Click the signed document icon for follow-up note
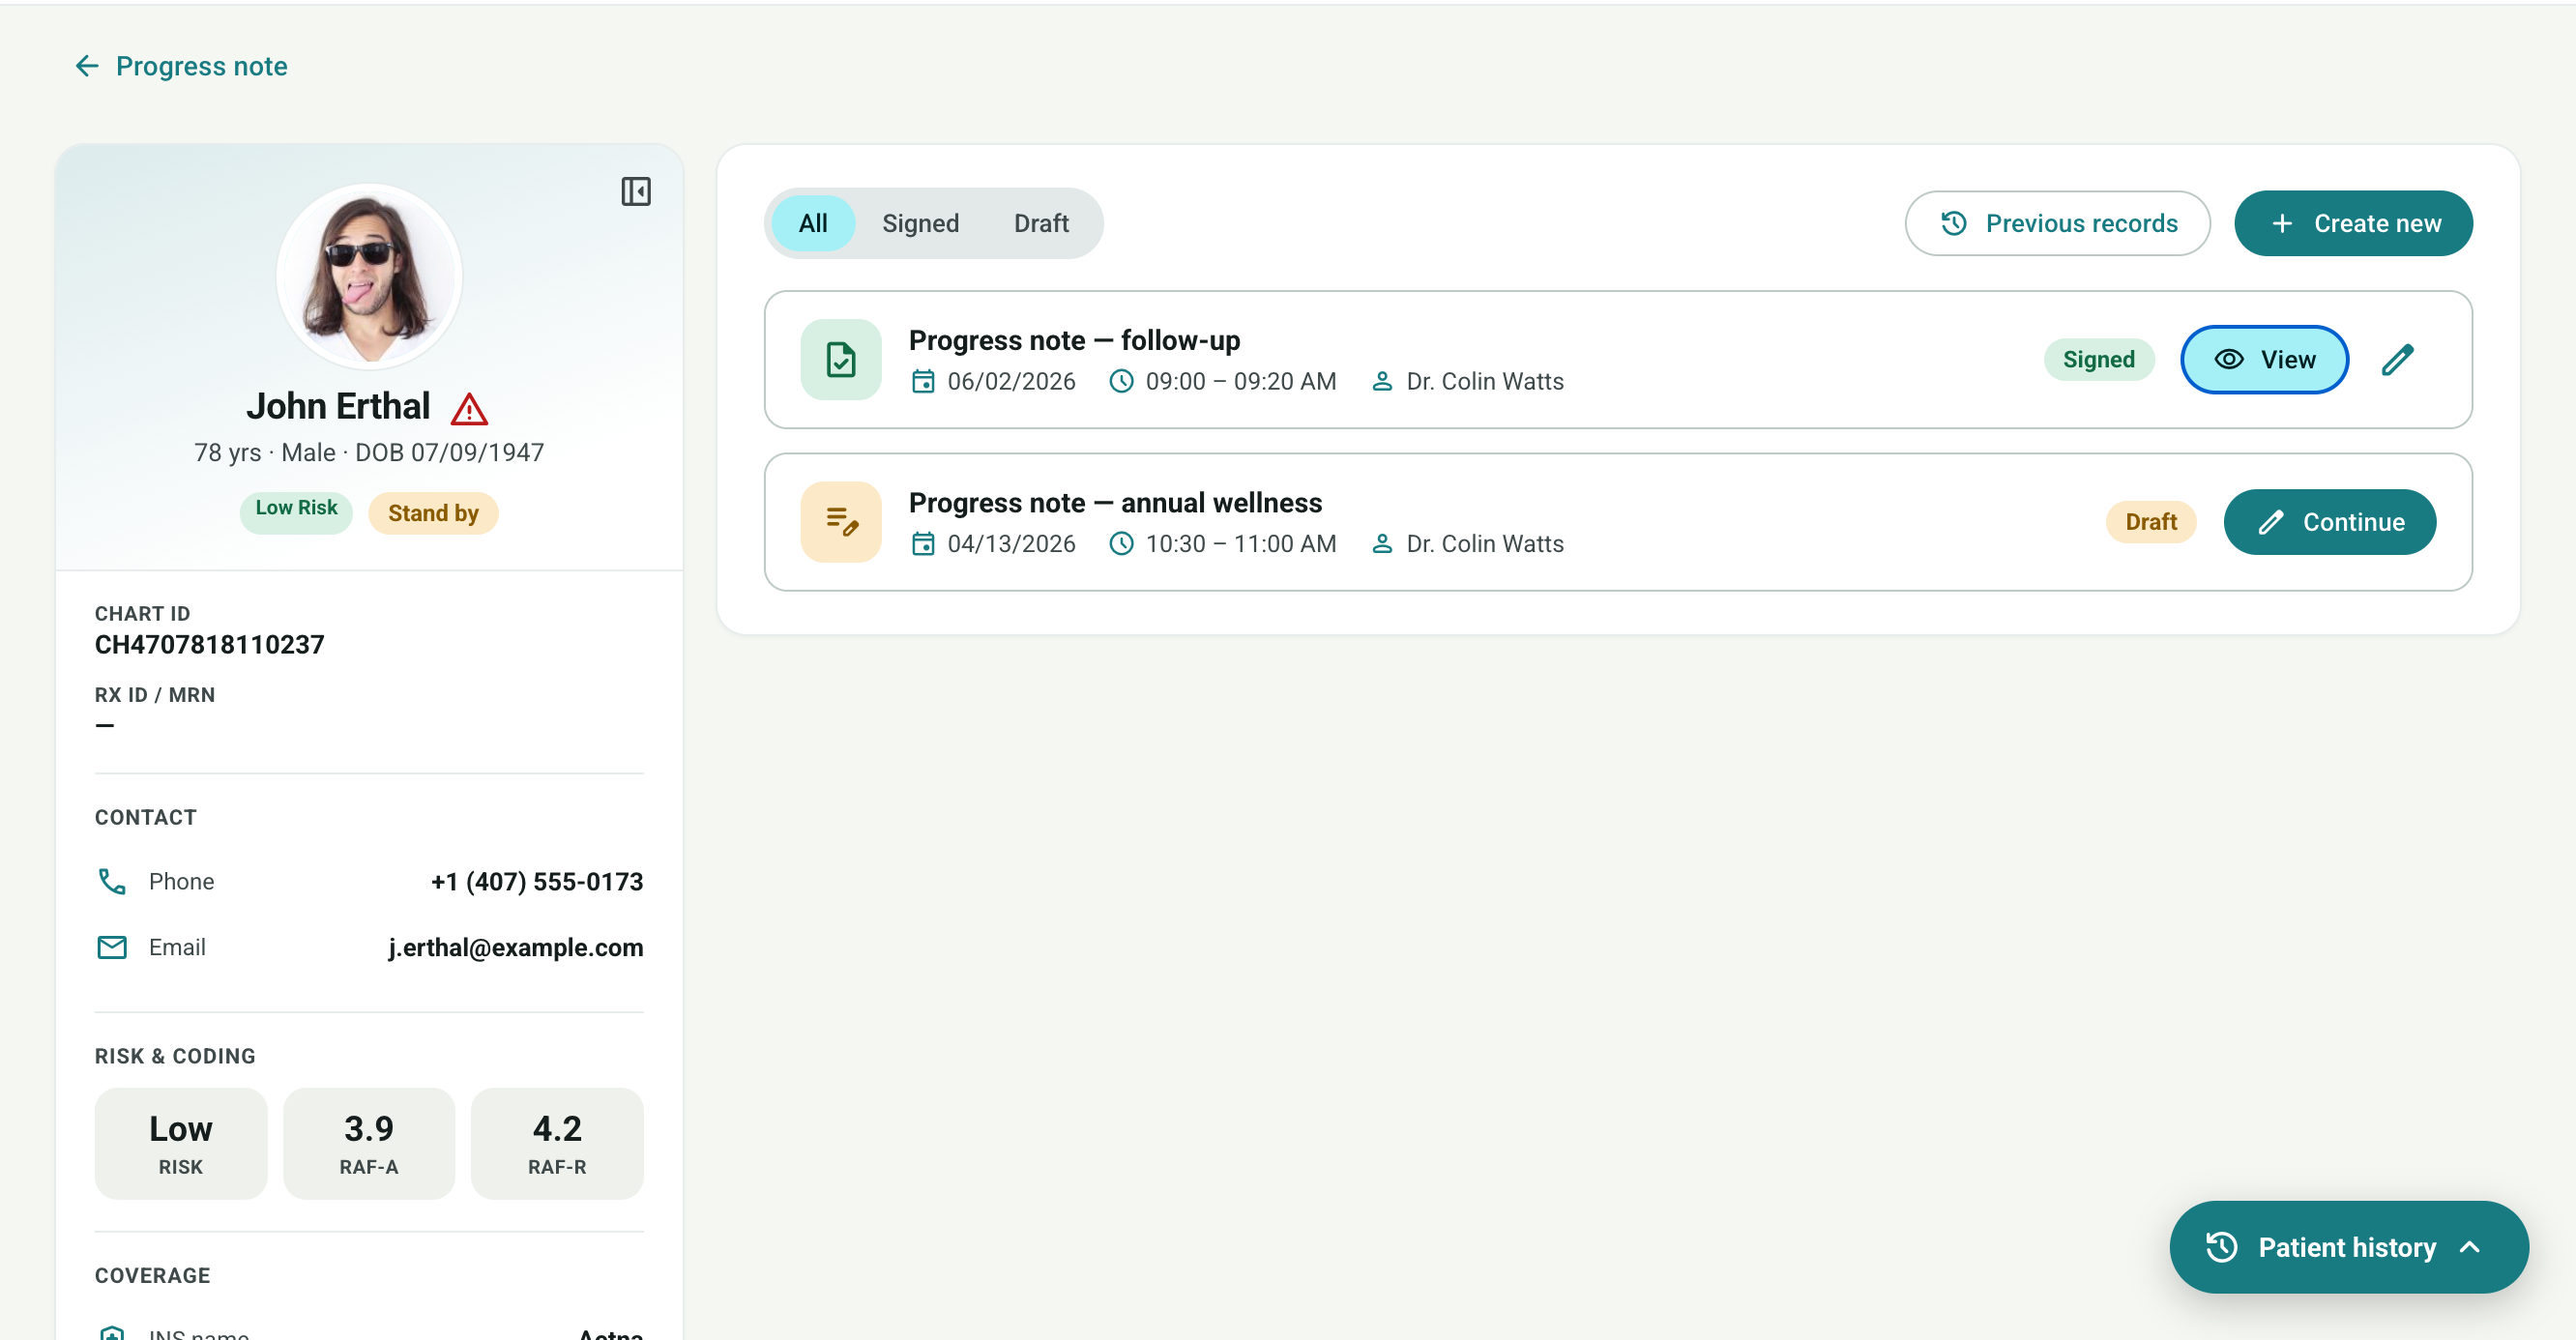The height and width of the screenshot is (1340, 2576). click(841, 360)
